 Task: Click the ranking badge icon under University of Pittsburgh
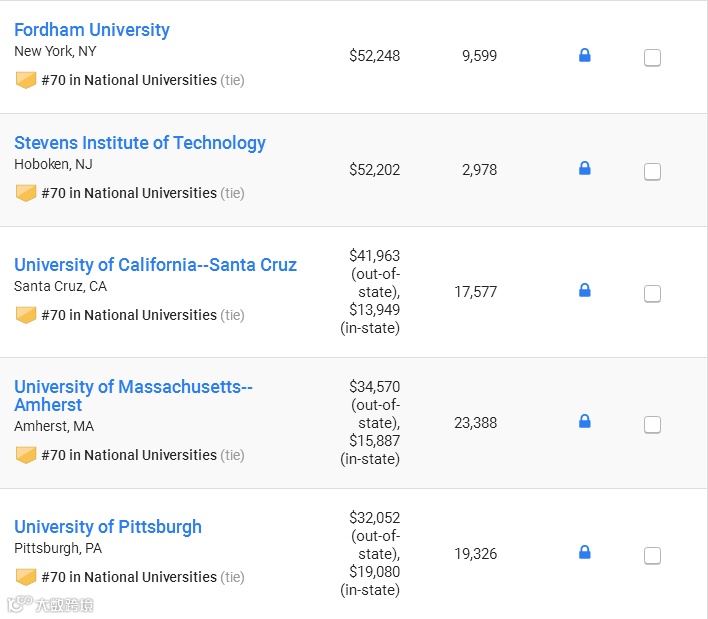26,577
